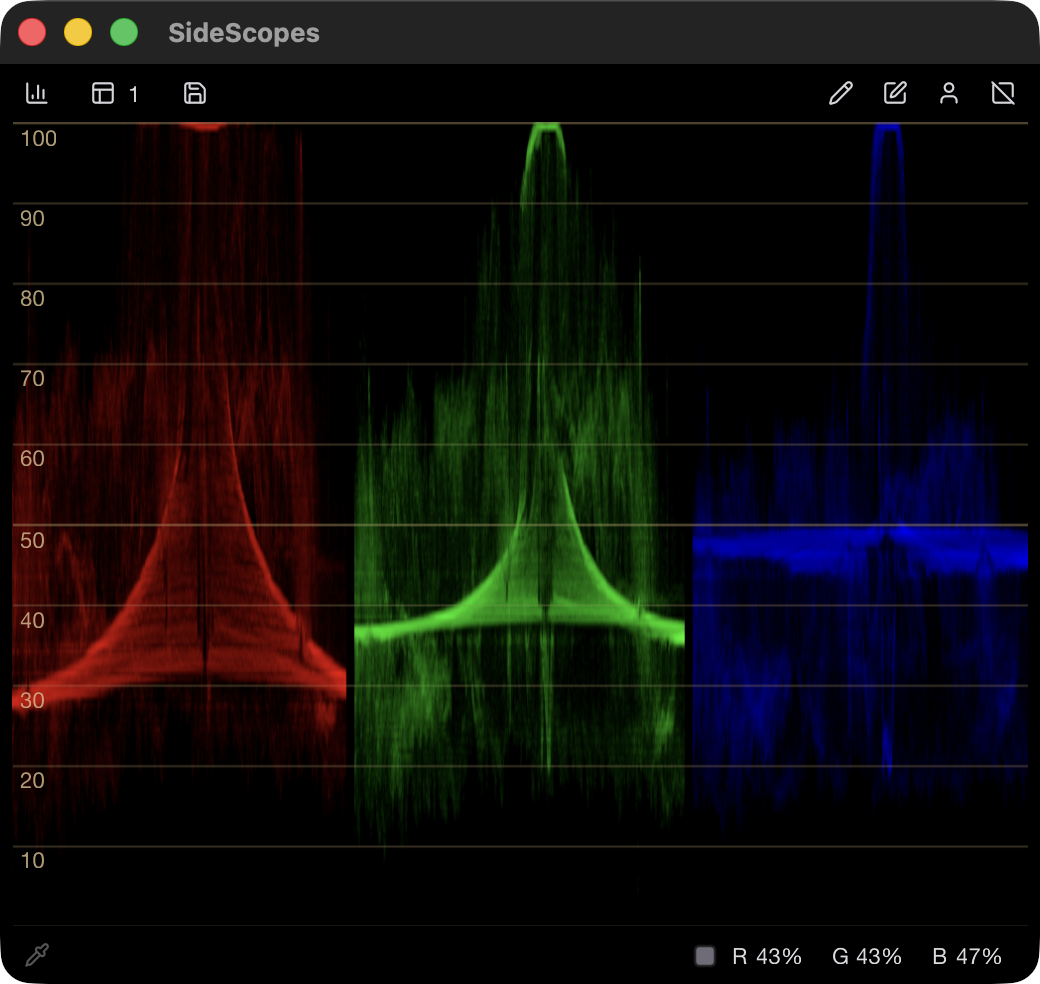
Task: Click the 100 scale label
Action: [x=38, y=139]
